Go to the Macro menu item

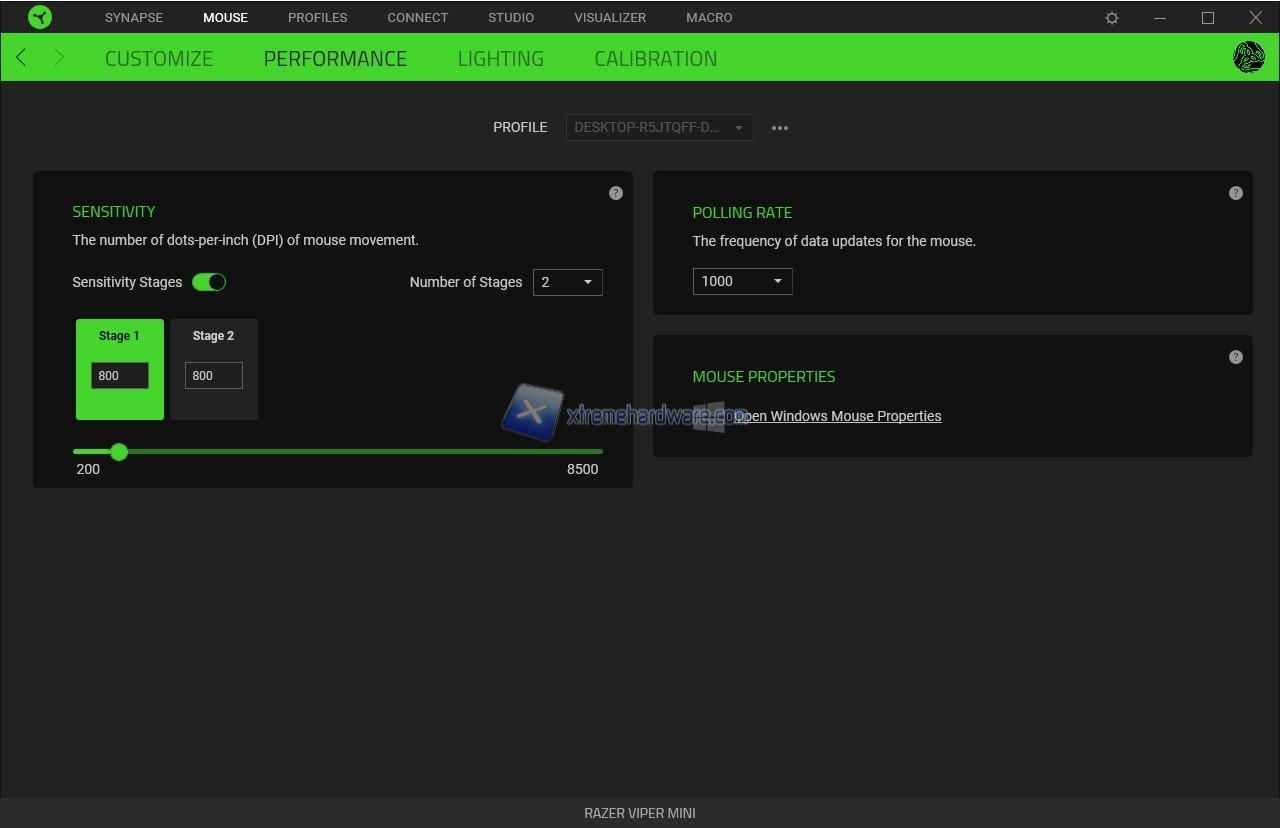[709, 18]
